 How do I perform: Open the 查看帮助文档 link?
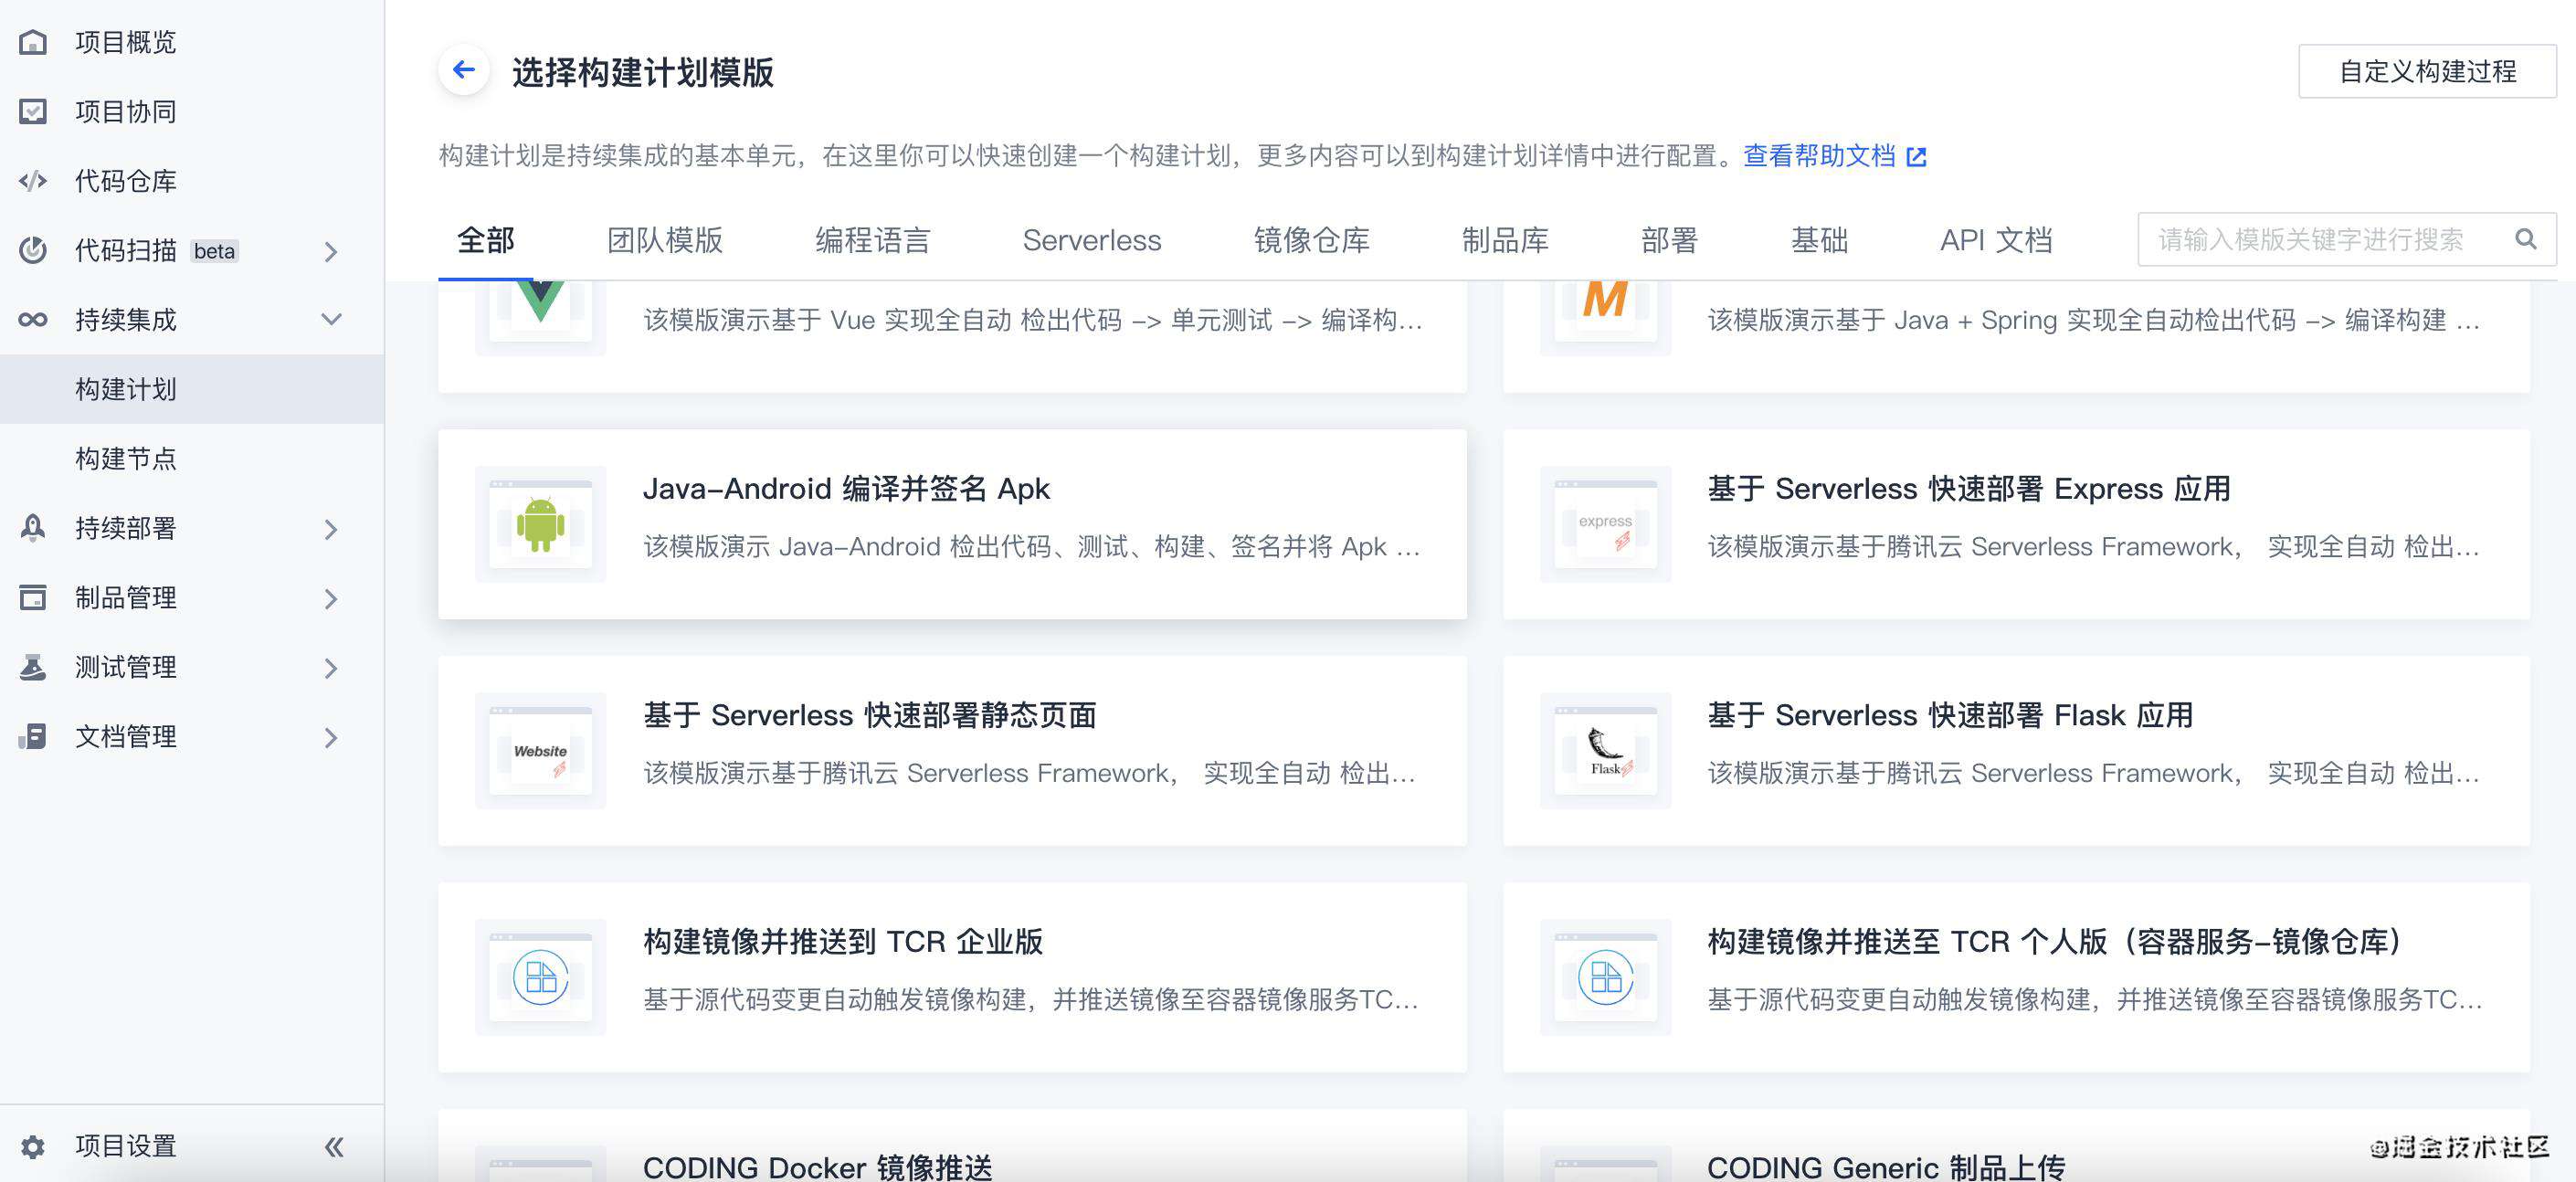click(1819, 156)
